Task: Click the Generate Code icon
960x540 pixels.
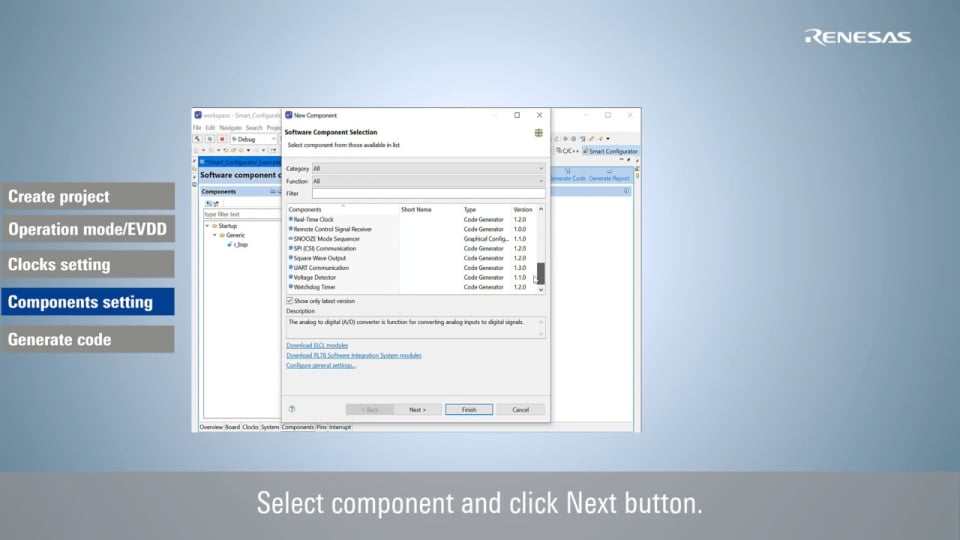Action: tap(567, 172)
